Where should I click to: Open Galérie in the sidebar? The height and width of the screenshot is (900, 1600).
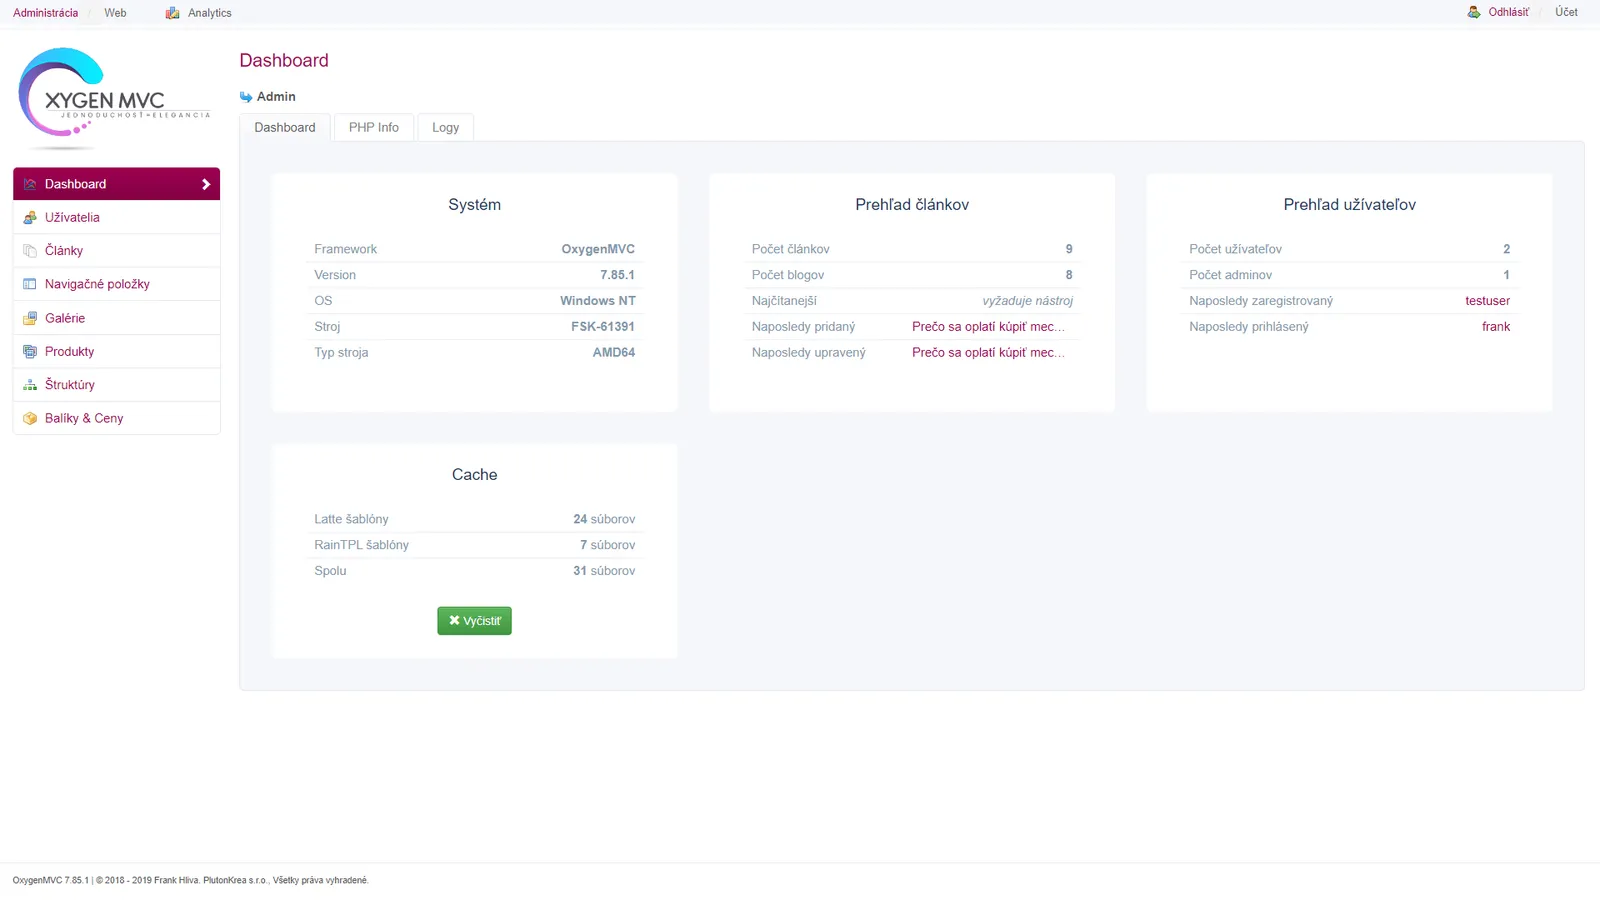(116, 318)
